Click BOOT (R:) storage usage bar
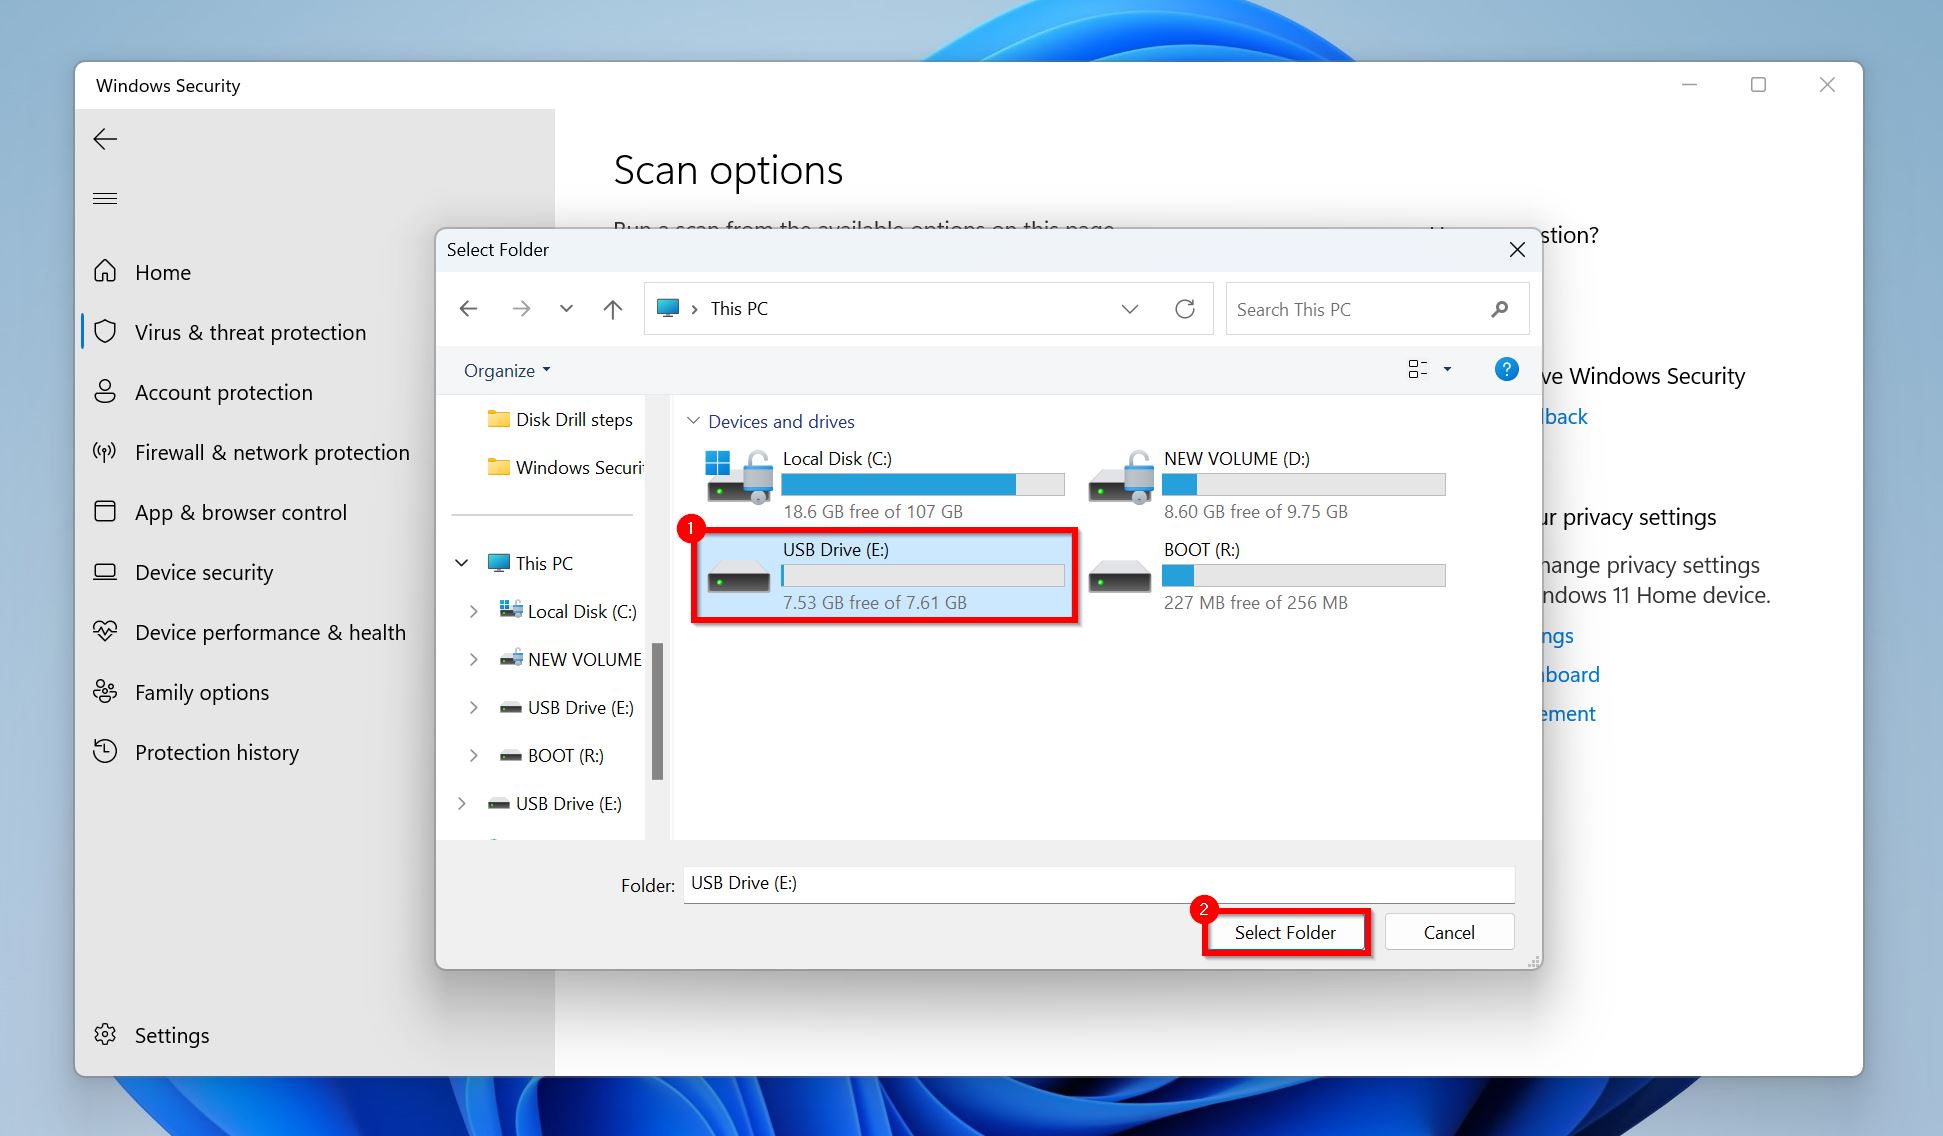1943x1136 pixels. (x=1303, y=575)
